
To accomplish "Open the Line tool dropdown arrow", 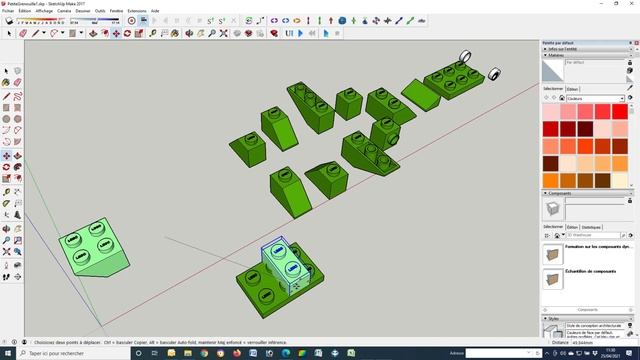I will click(44, 33).
